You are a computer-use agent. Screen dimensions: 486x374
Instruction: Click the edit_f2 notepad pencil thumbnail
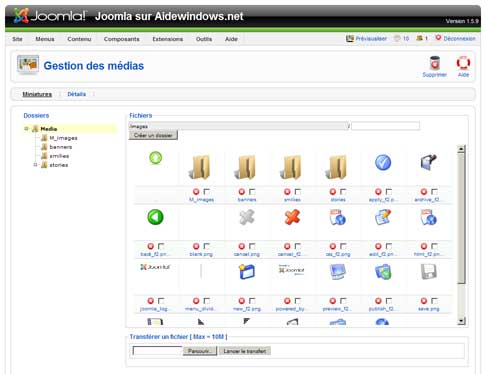383,217
